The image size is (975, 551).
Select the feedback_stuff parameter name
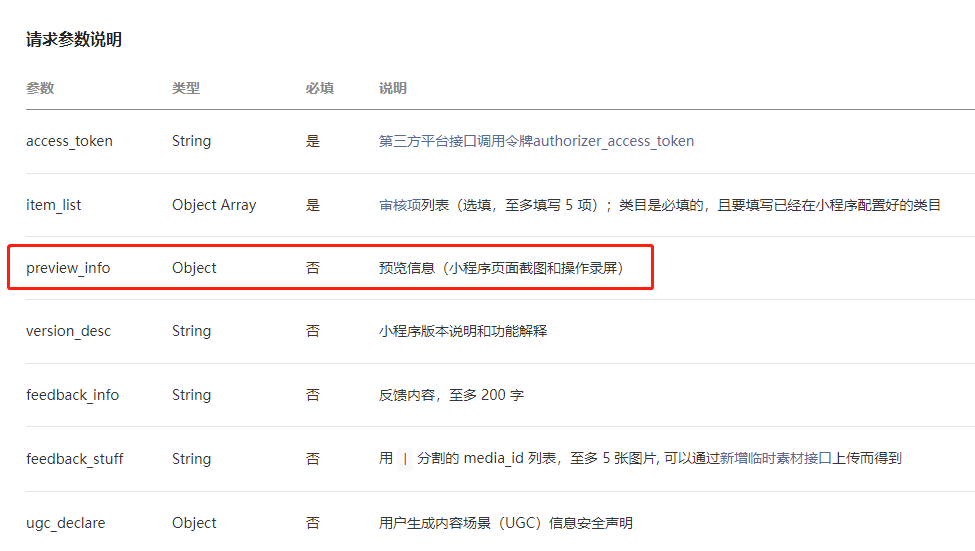tap(75, 459)
